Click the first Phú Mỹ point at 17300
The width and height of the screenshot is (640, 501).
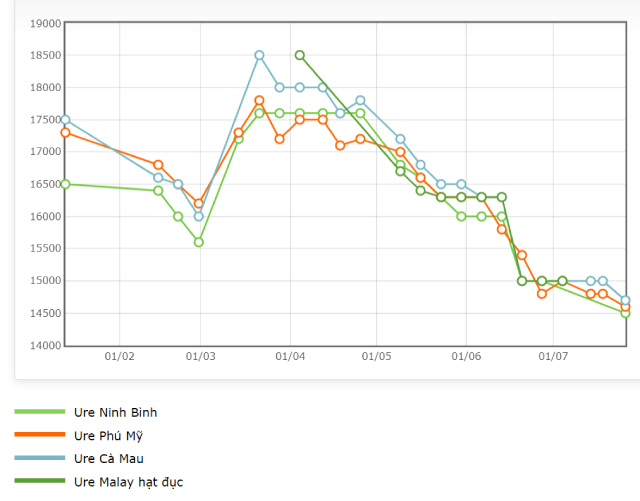pyautogui.click(x=65, y=132)
